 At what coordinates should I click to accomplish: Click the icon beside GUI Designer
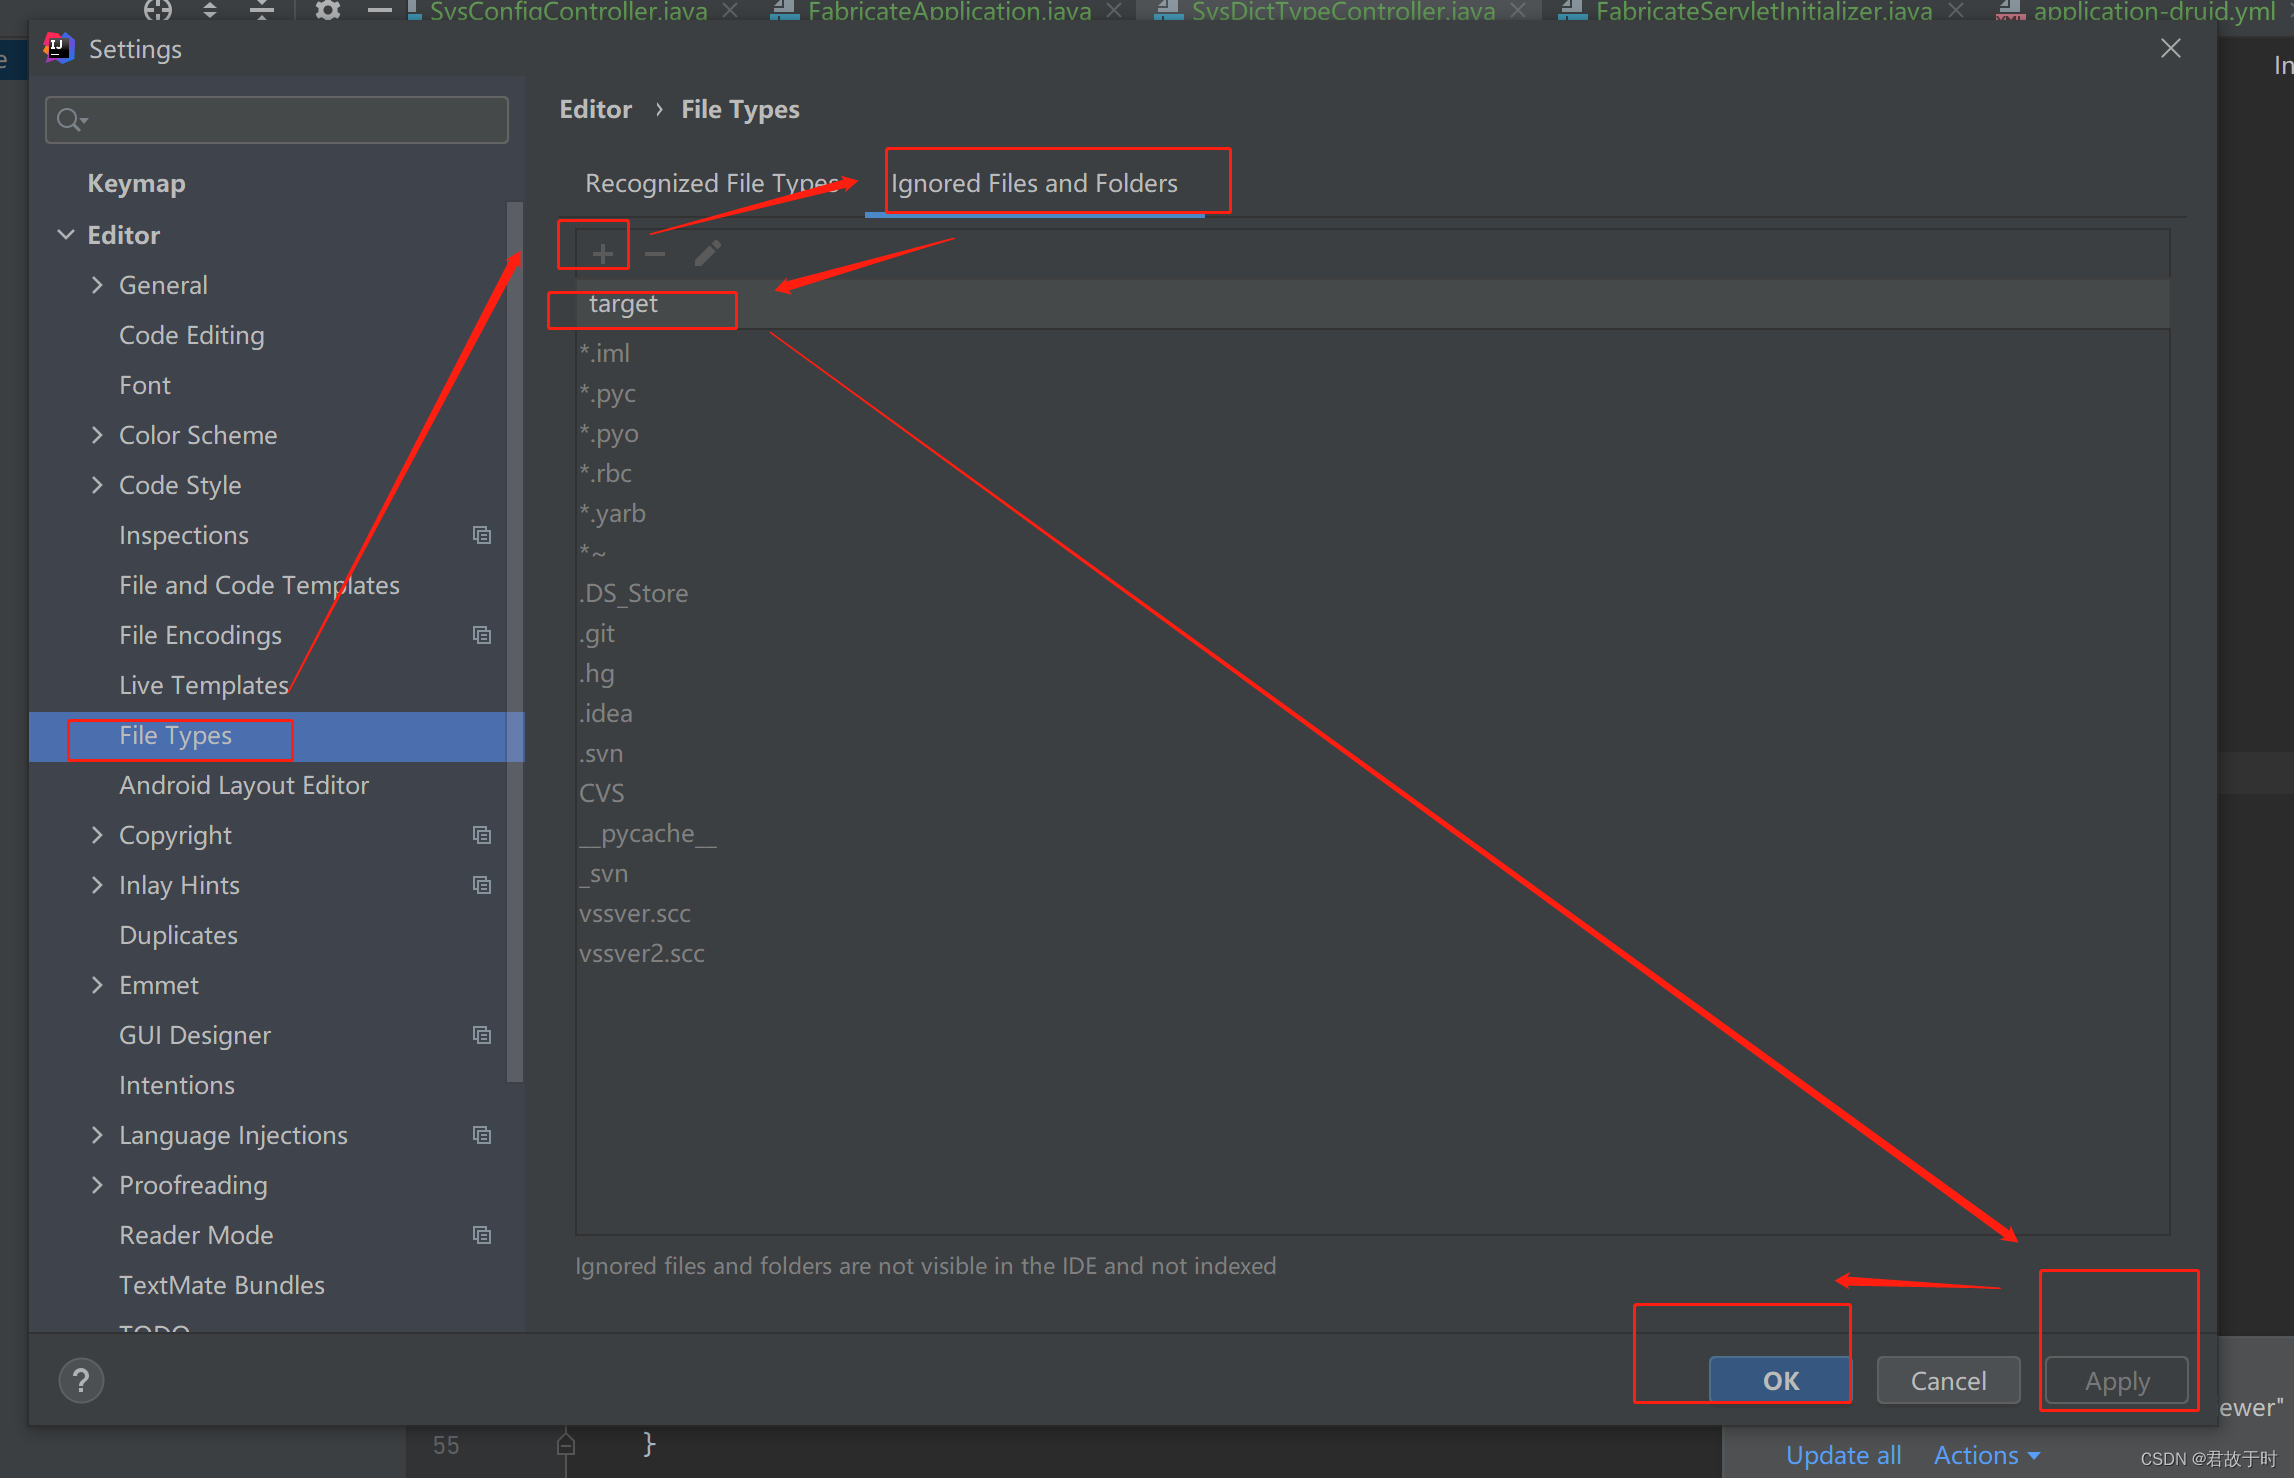coord(482,1035)
